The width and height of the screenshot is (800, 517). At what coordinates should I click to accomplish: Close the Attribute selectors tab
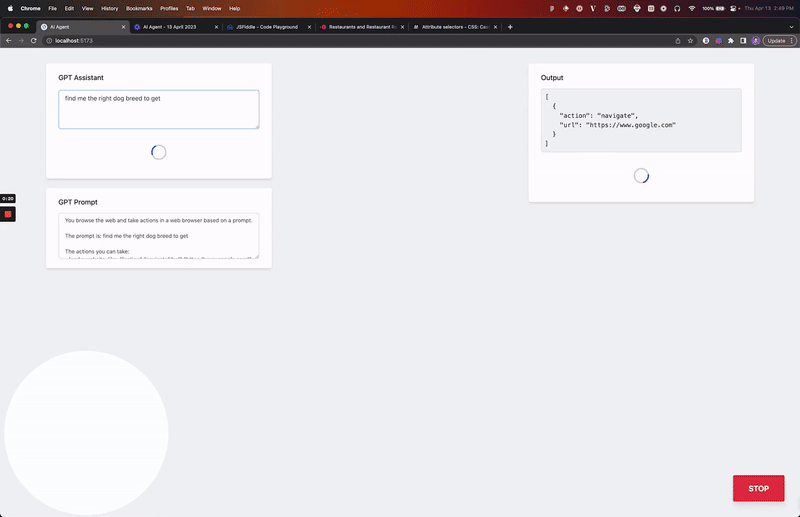click(x=495, y=27)
